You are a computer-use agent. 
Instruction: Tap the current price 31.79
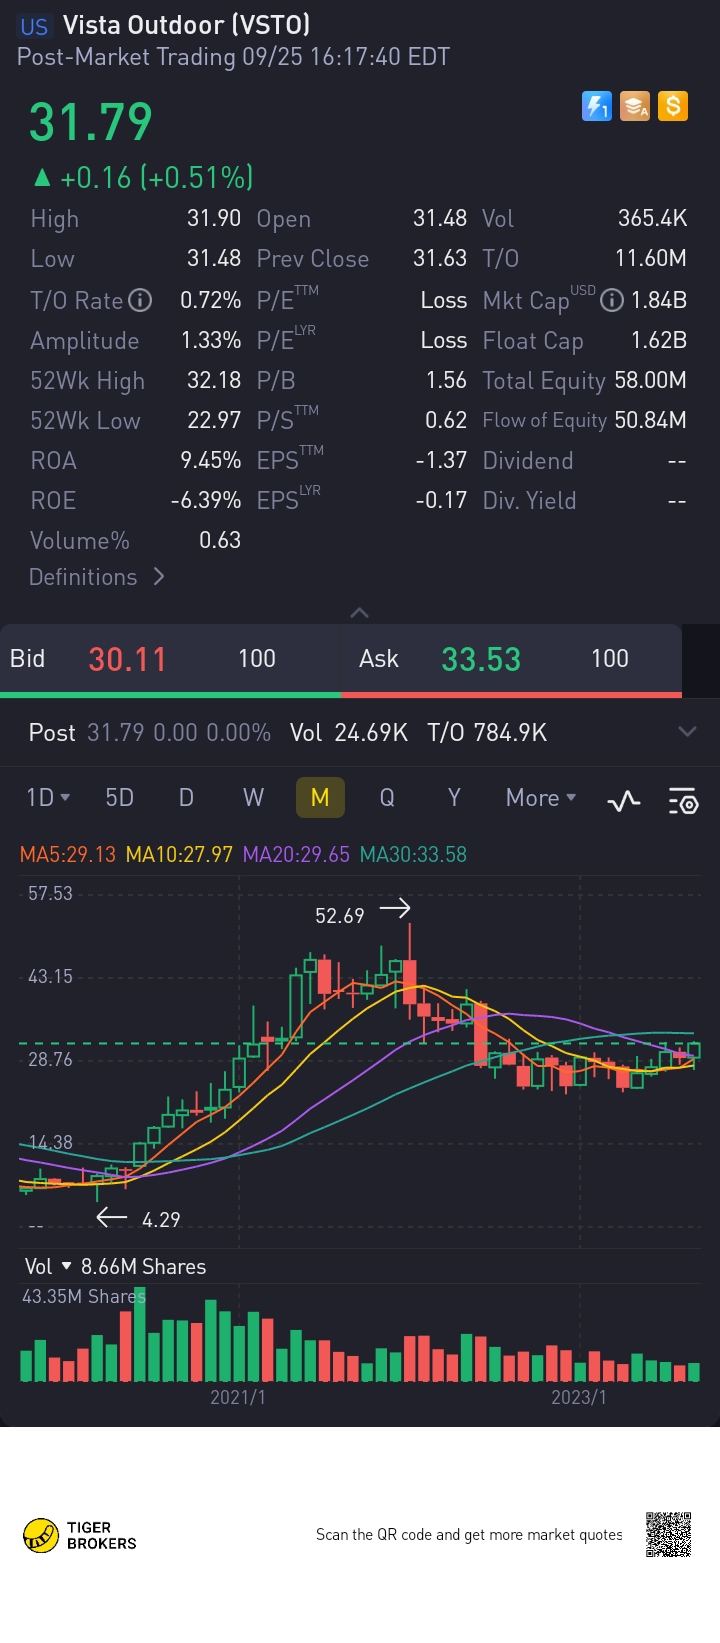coord(91,123)
